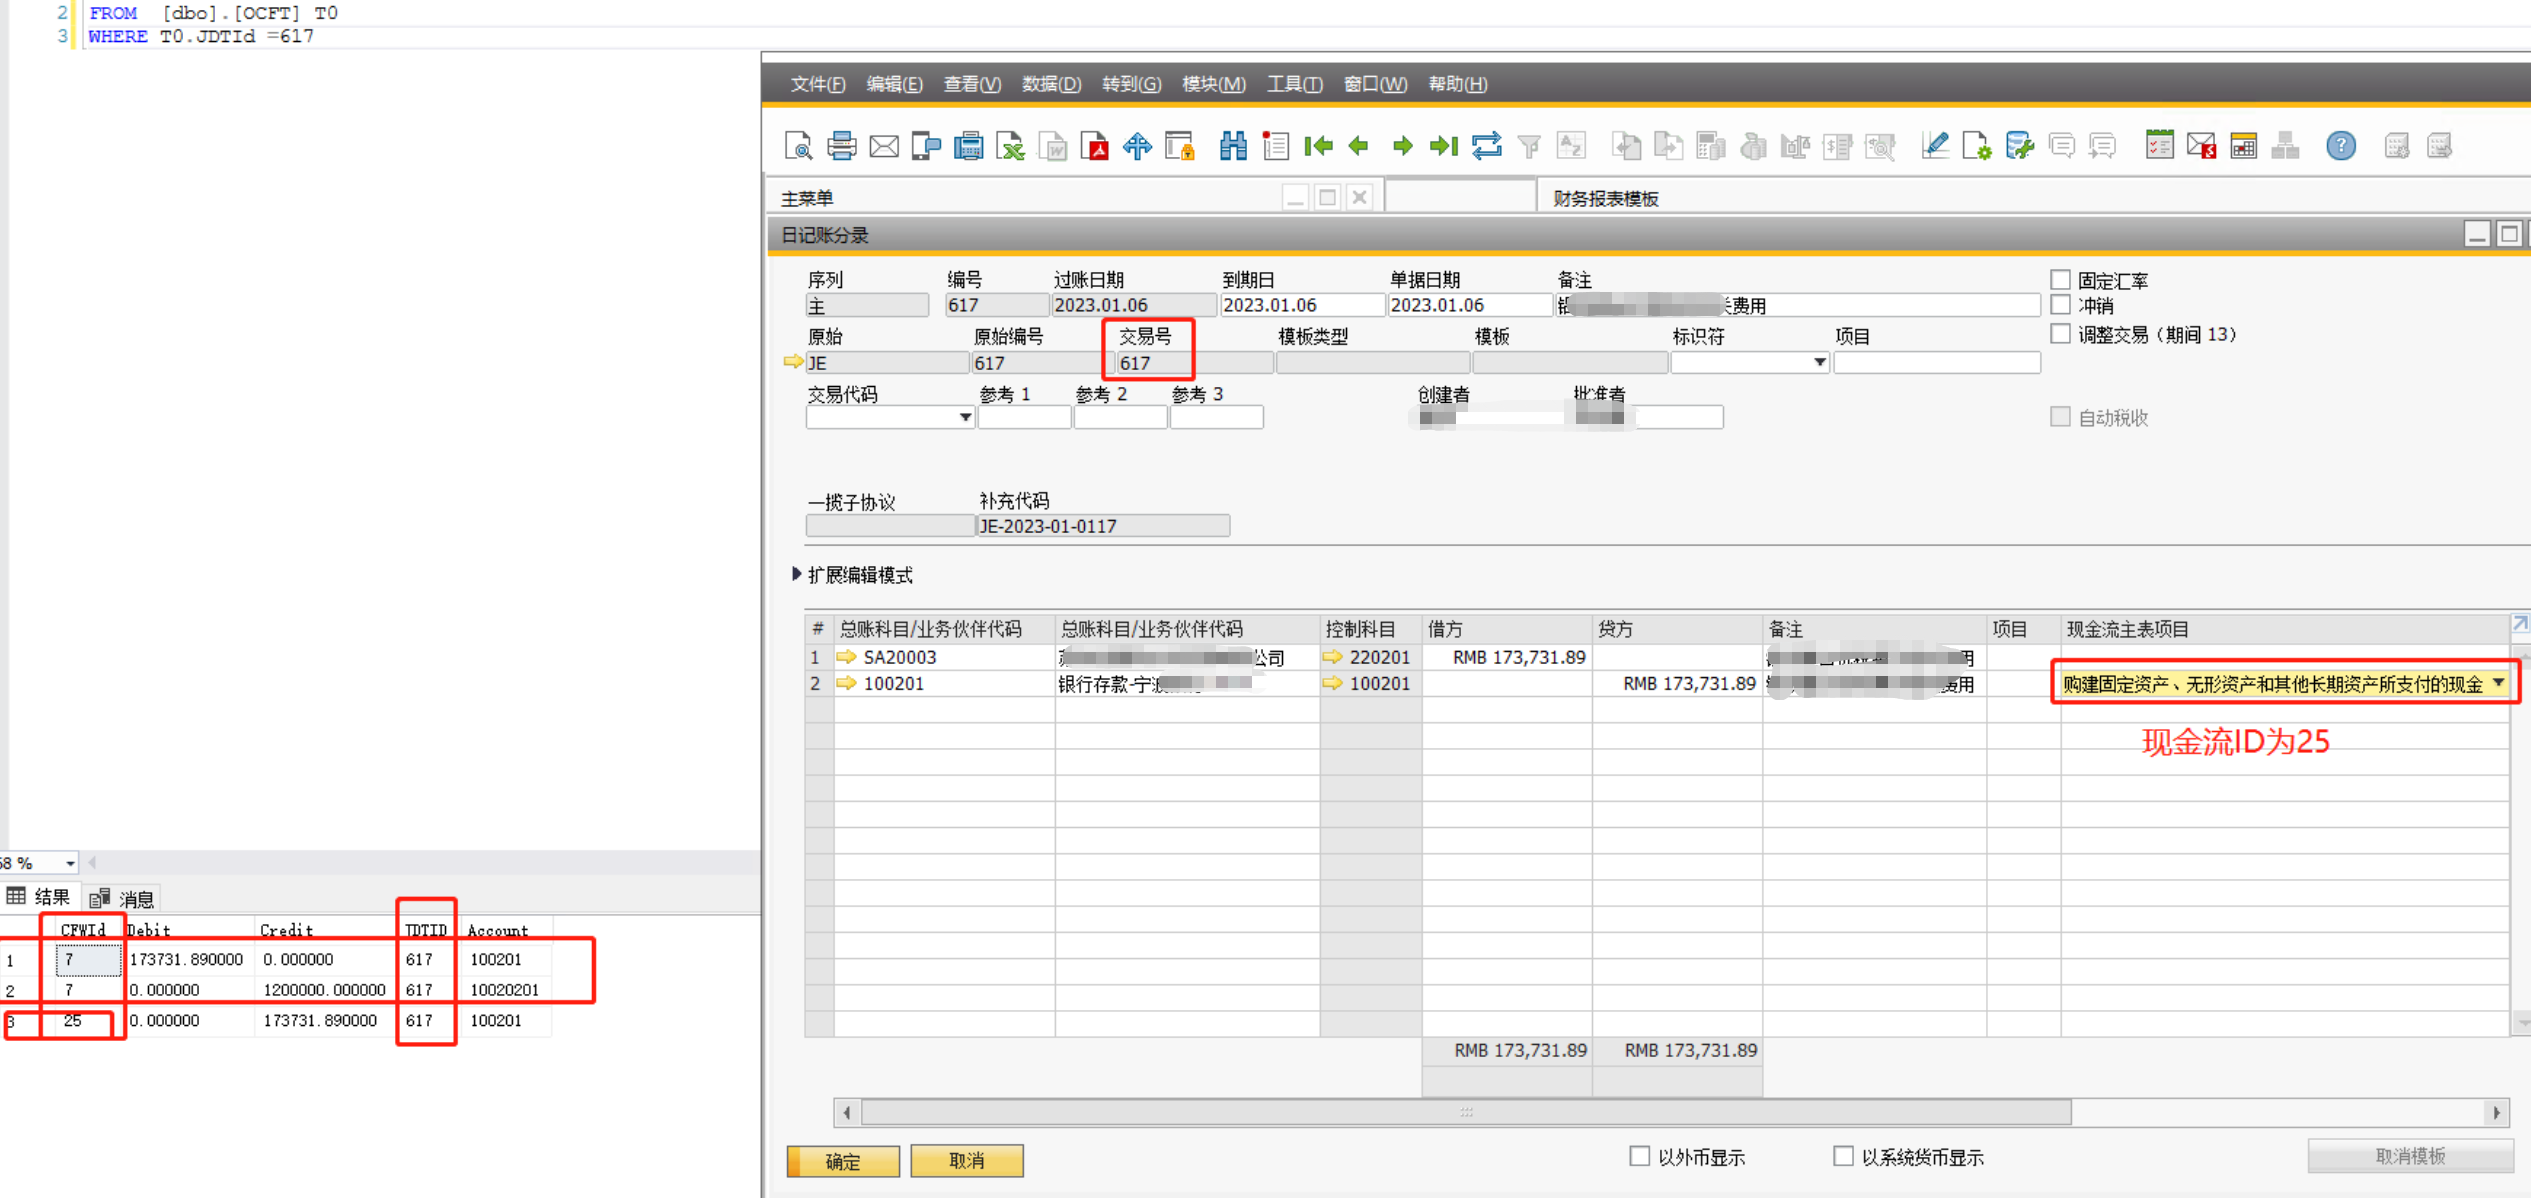Follow orange arrow link next to JE origin

[x=793, y=362]
